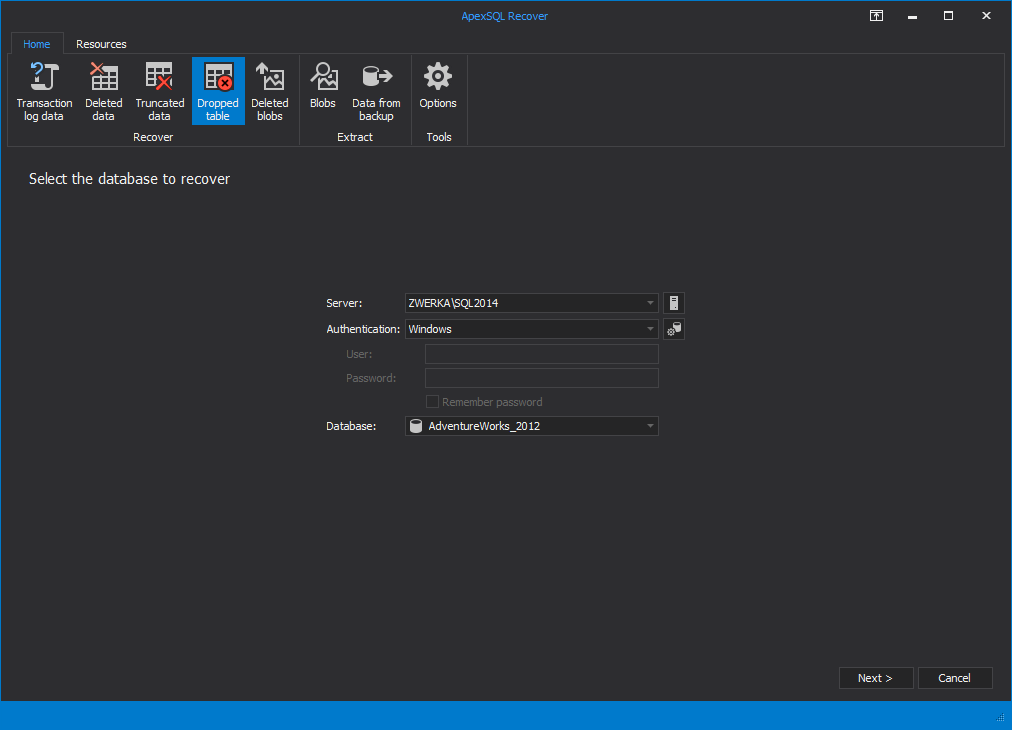The height and width of the screenshot is (730, 1012).
Task: Switch to the Resources tab
Action: [x=101, y=44]
